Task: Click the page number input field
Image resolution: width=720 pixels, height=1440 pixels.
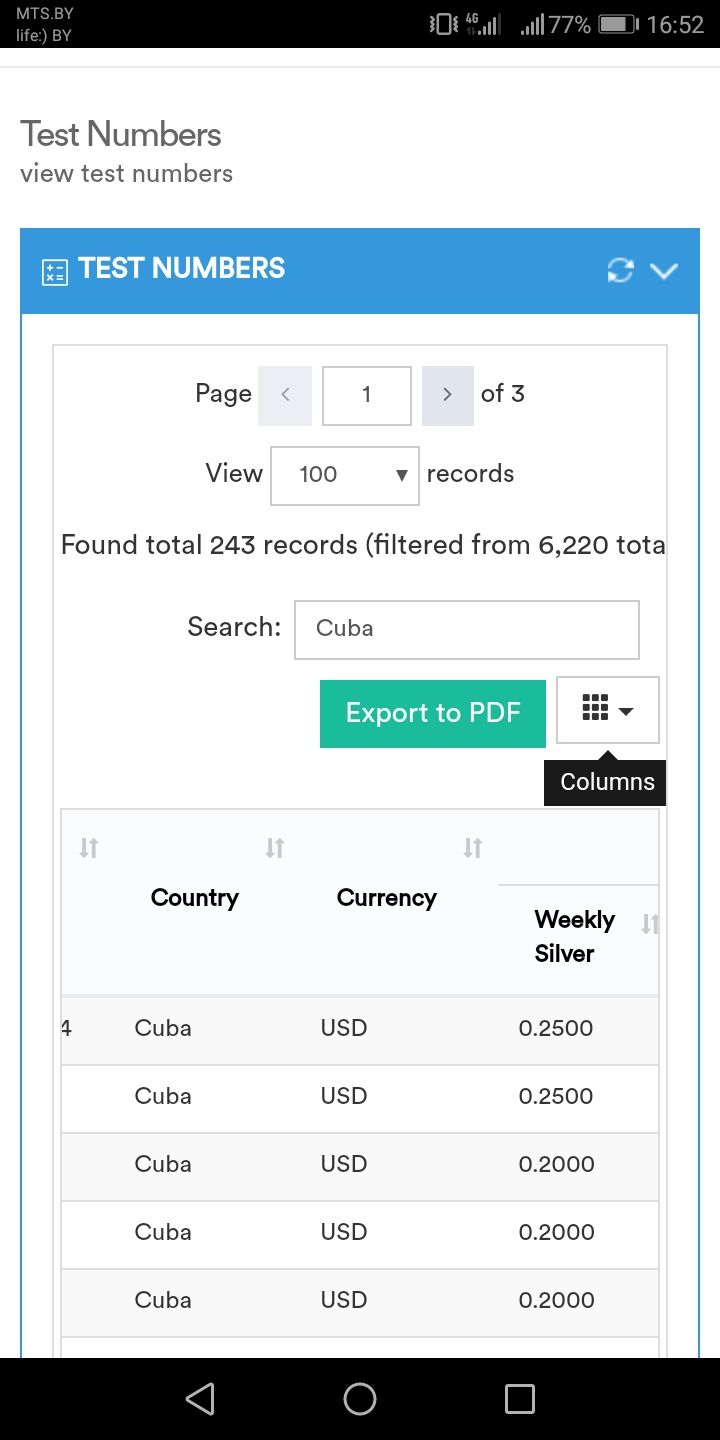Action: click(x=366, y=395)
